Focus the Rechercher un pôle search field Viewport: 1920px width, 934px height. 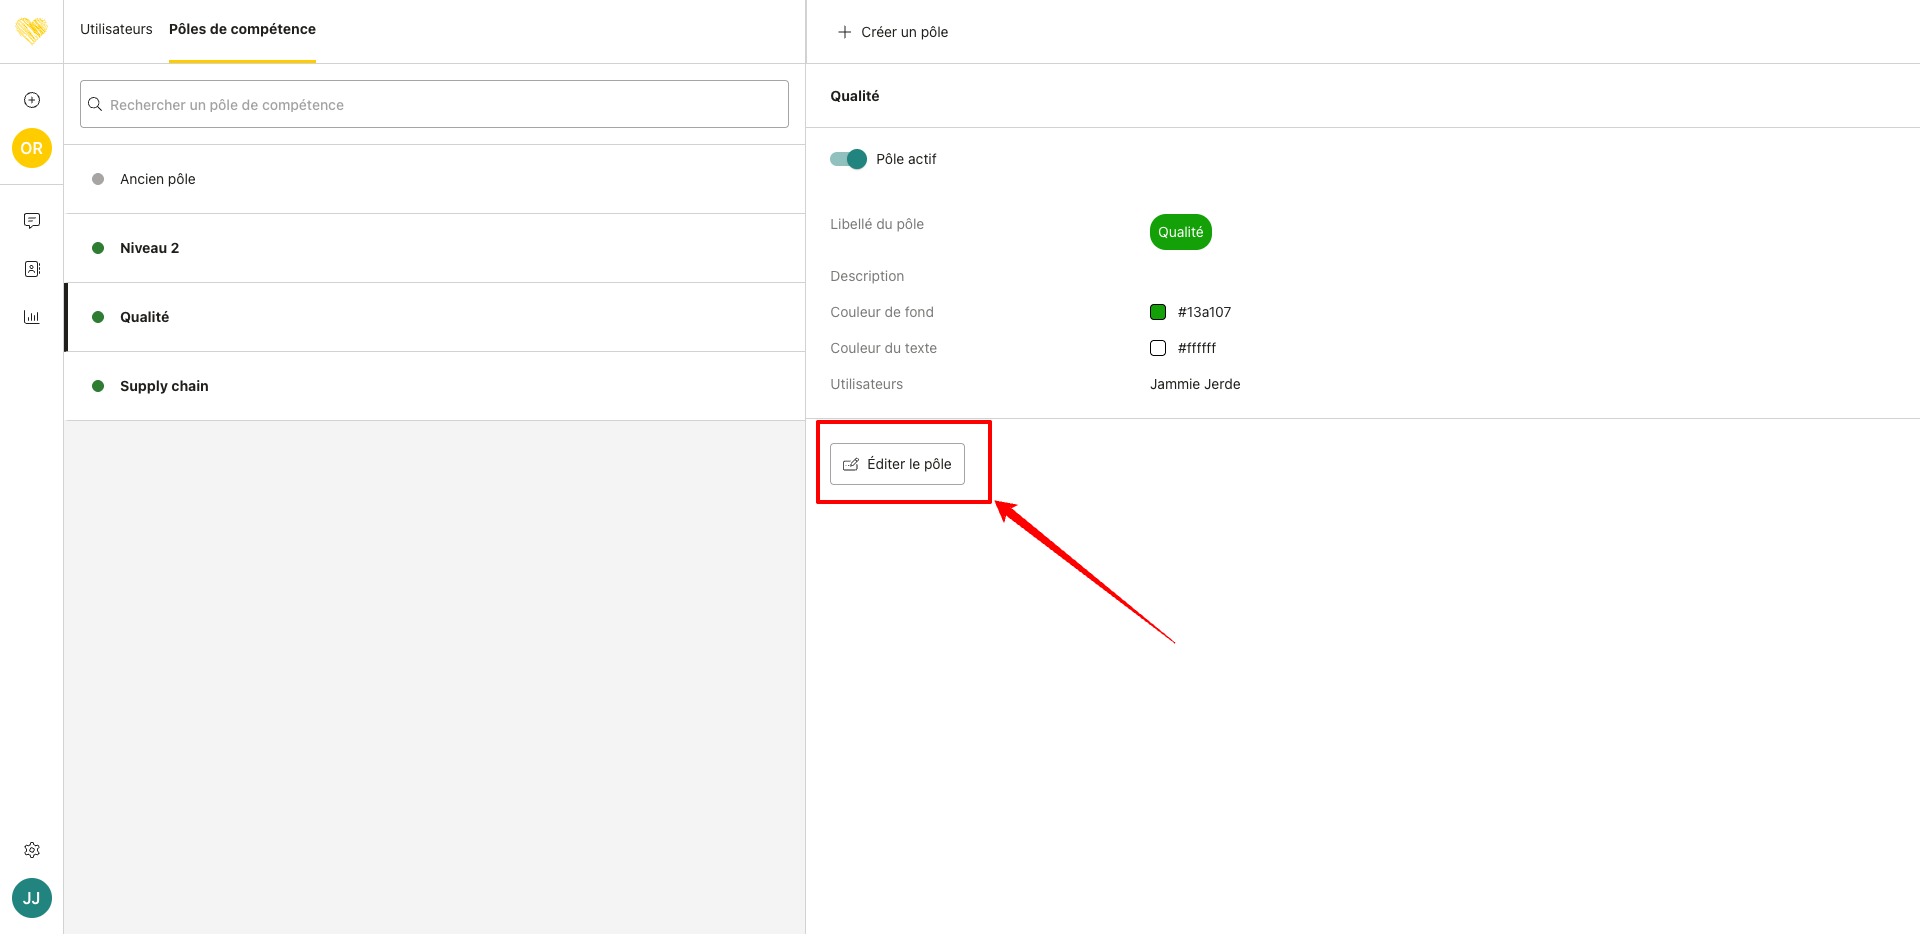(x=434, y=104)
